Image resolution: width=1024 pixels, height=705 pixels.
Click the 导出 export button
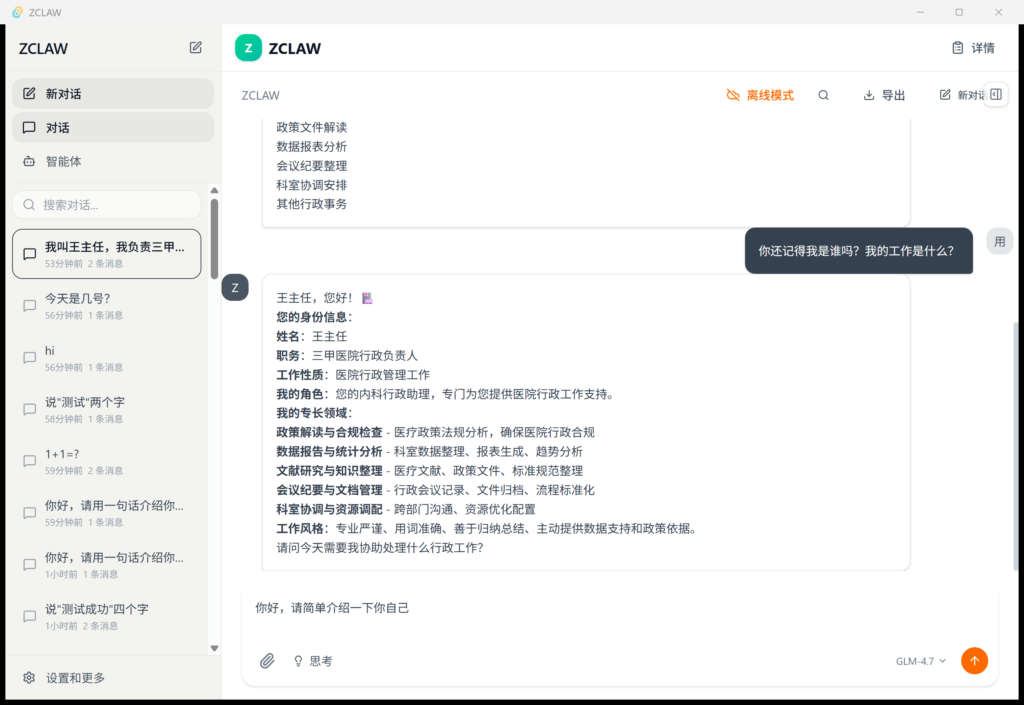pyautogui.click(x=884, y=95)
